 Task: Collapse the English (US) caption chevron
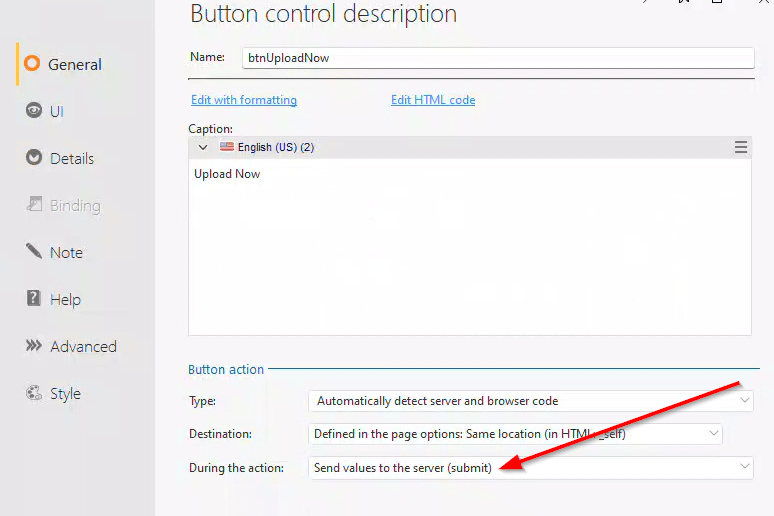point(203,147)
